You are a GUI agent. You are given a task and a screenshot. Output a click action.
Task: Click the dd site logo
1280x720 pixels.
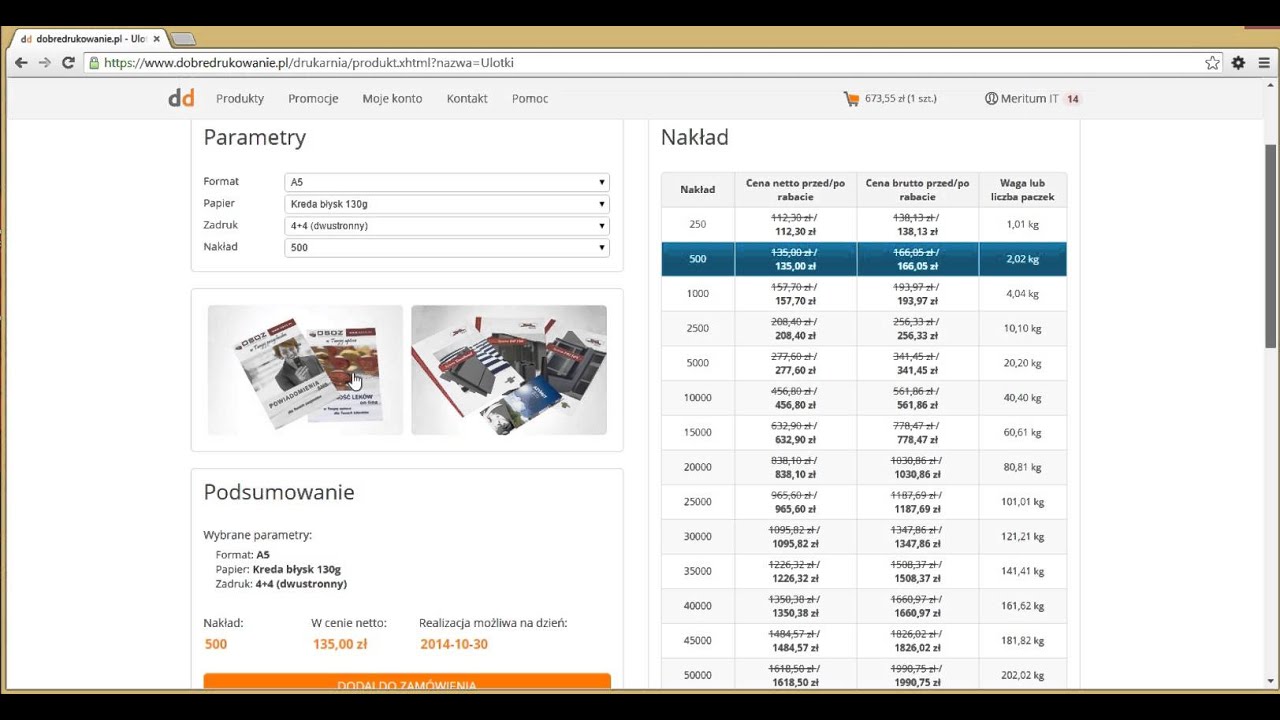point(181,98)
